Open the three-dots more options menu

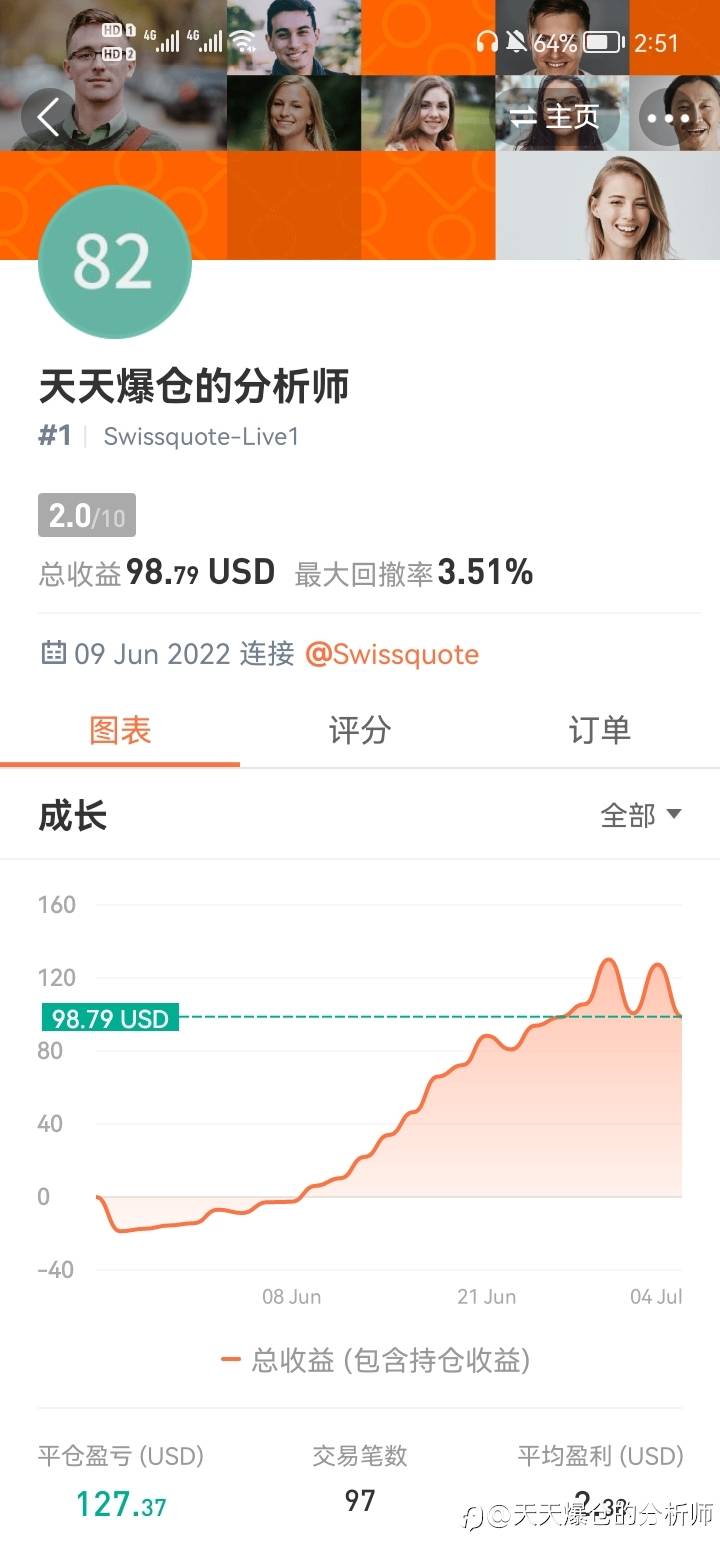pyautogui.click(x=668, y=117)
